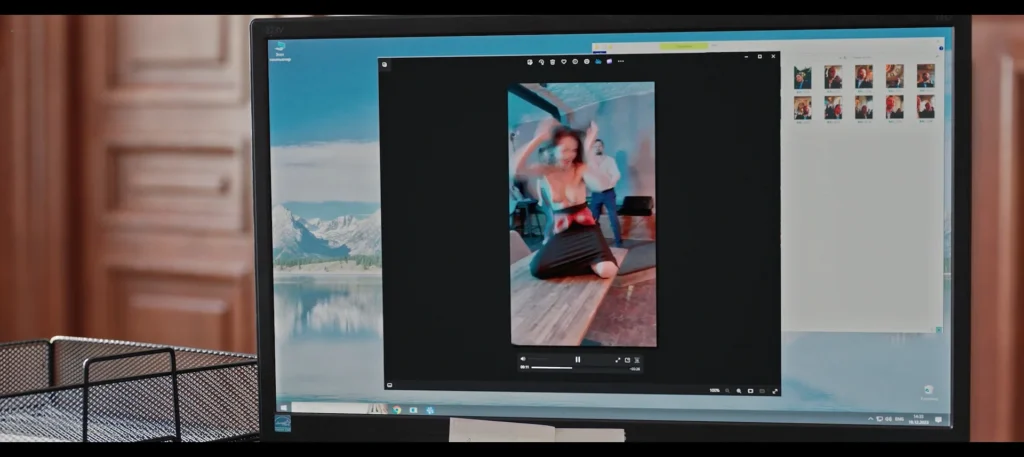Screen dimensions: 1024x457
Task: Adjust the volume slider beside the speaker icon
Action: 538,359
